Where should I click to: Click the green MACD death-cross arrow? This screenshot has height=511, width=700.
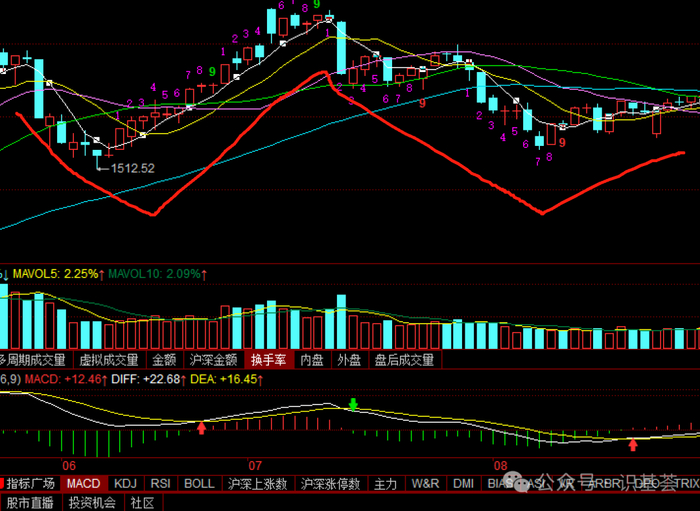(x=353, y=404)
